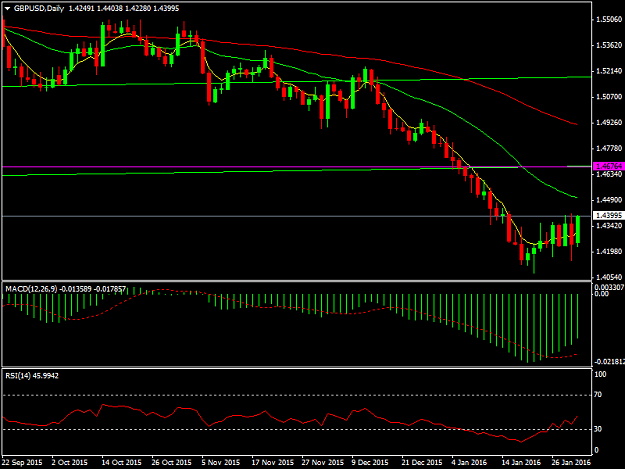Open the chart menu triangle beside GBPUSD
This screenshot has width=625, height=469.
[8, 8]
